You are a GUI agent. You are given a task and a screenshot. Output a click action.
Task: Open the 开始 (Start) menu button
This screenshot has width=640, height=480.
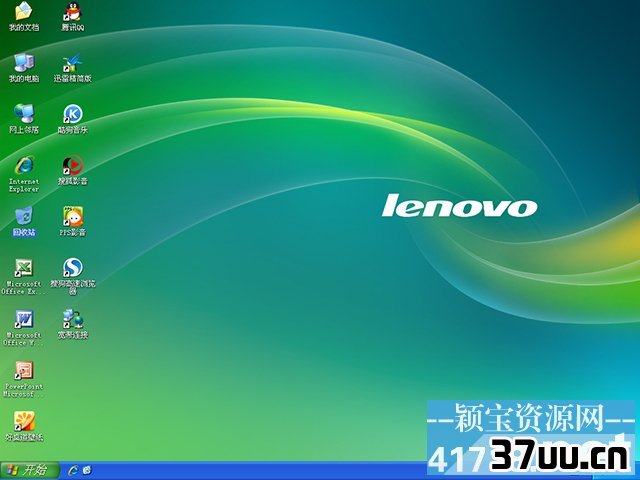click(x=29, y=471)
